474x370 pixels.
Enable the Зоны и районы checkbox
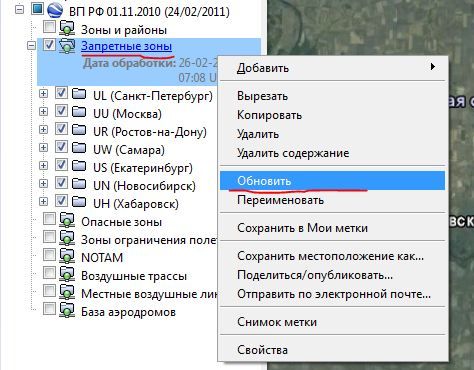coord(49,27)
